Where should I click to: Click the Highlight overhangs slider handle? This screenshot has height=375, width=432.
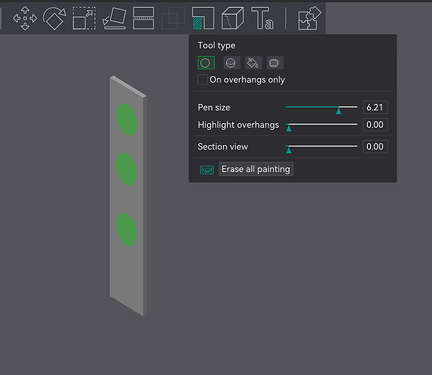(x=289, y=128)
